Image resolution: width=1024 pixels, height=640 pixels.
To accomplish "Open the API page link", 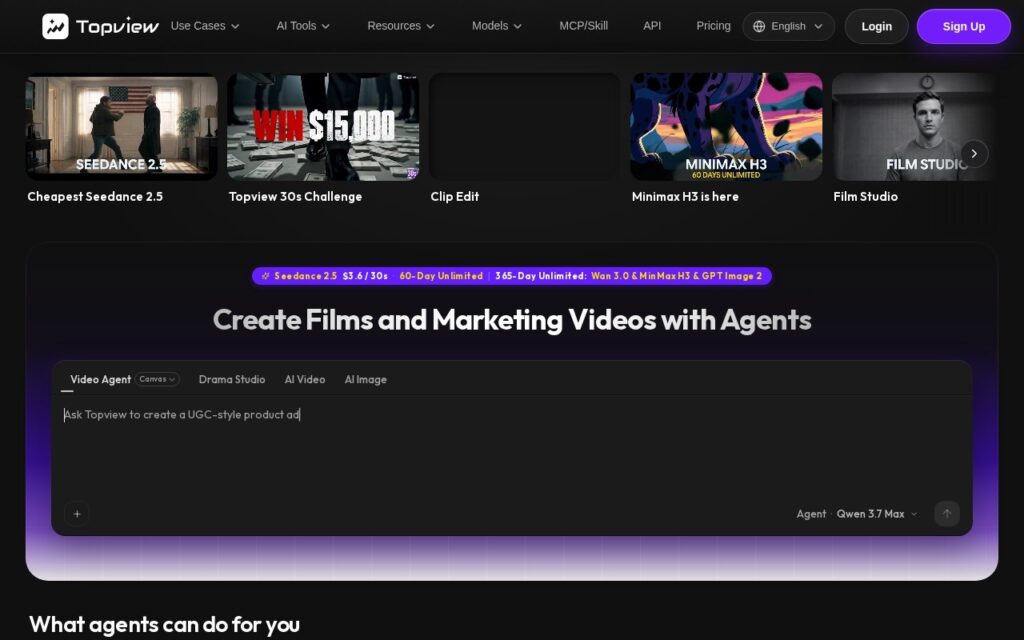I will [652, 26].
